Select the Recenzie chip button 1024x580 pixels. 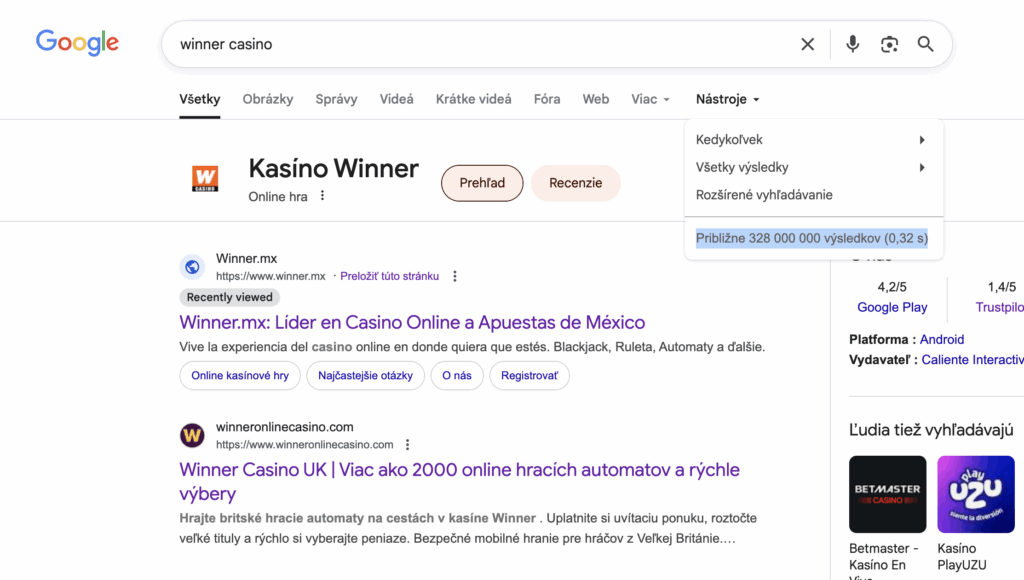click(x=575, y=183)
